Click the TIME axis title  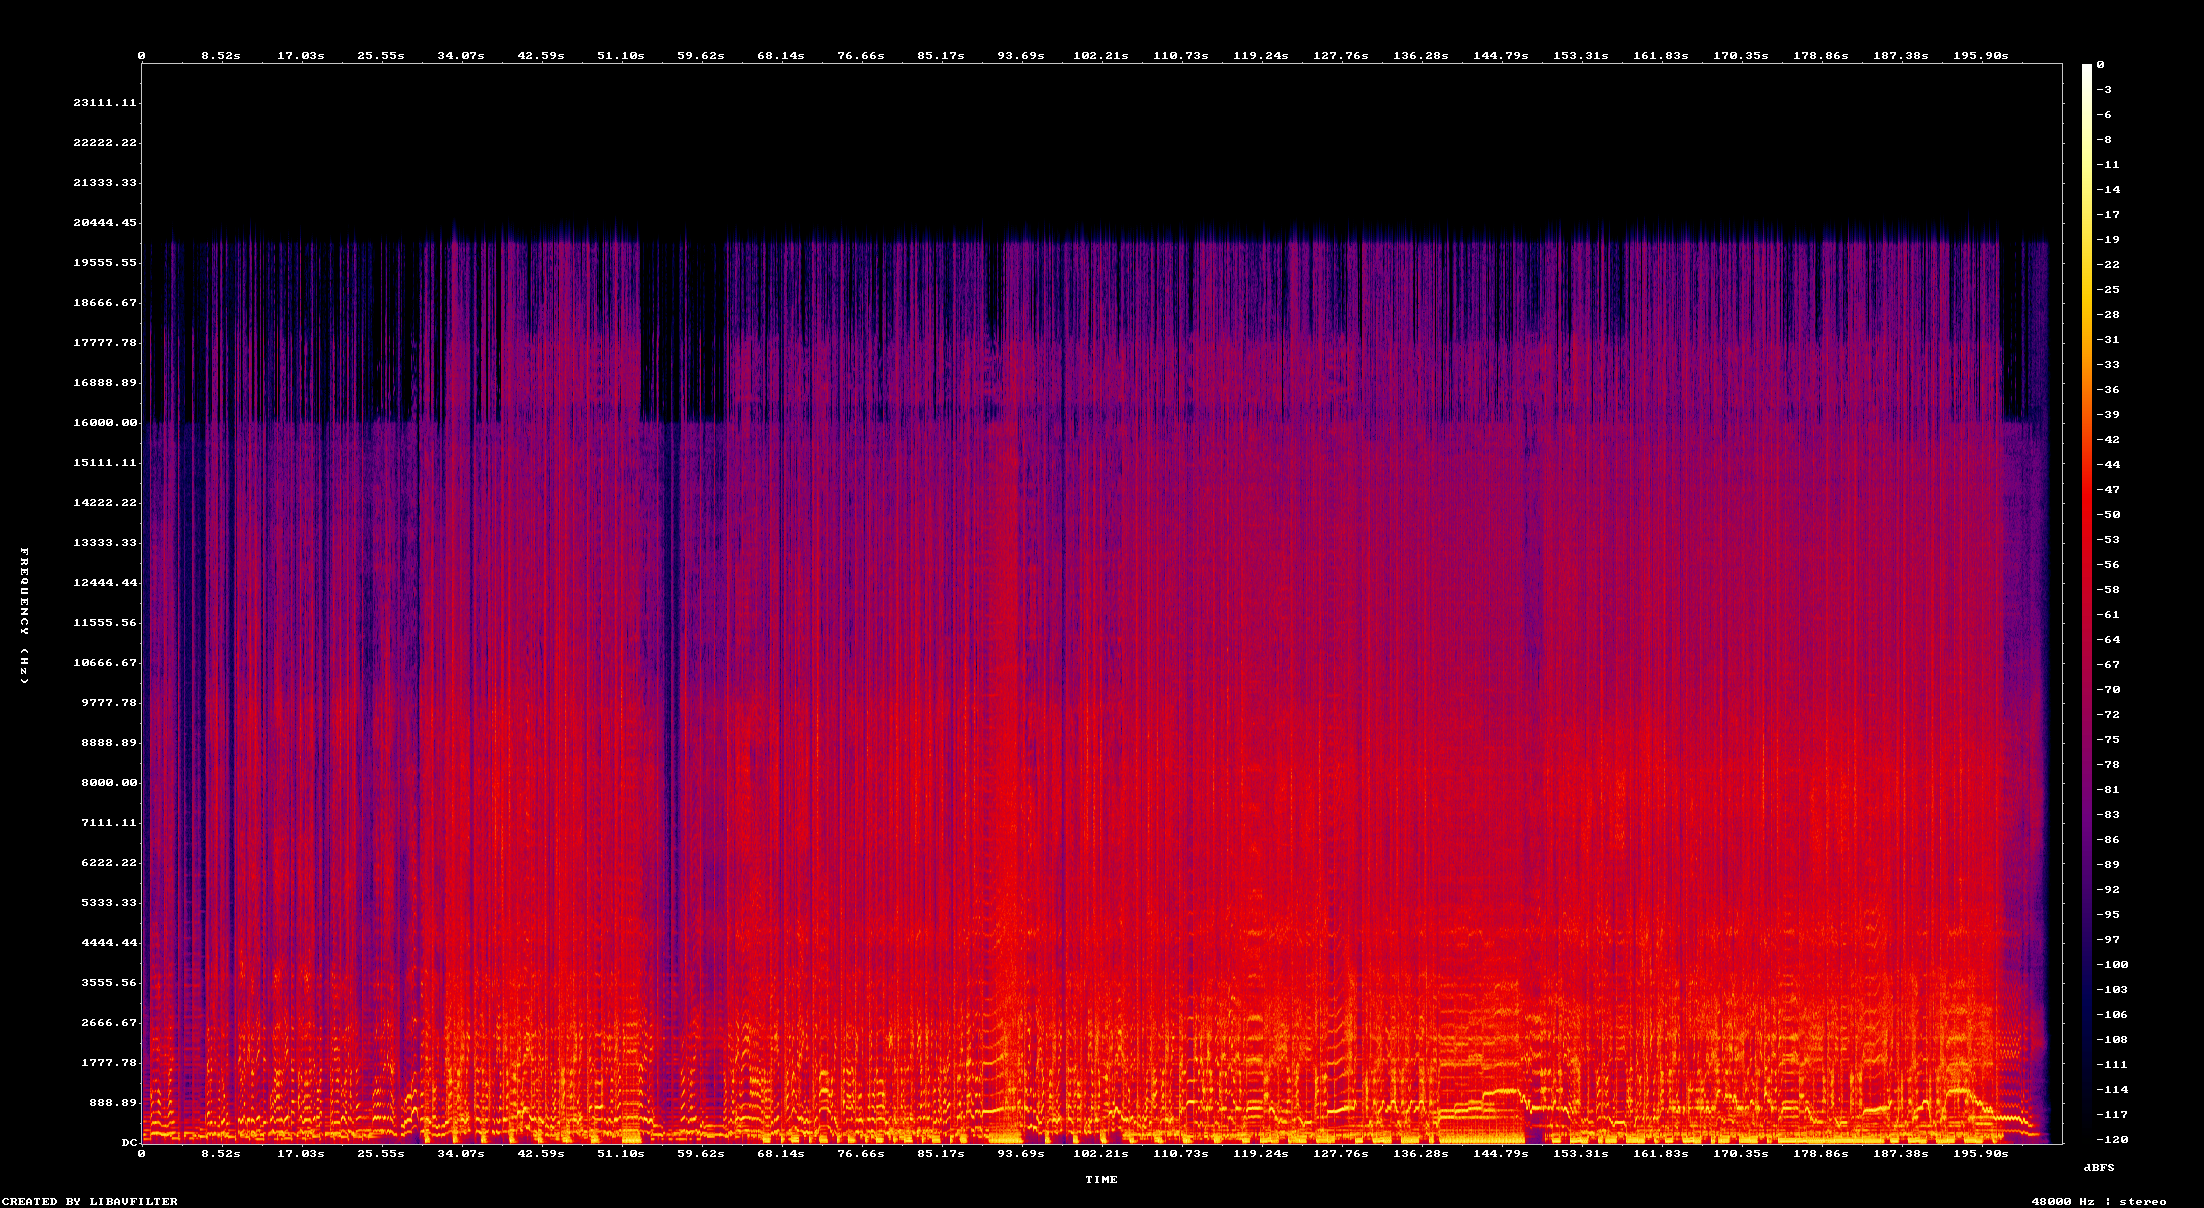click(x=1101, y=1180)
